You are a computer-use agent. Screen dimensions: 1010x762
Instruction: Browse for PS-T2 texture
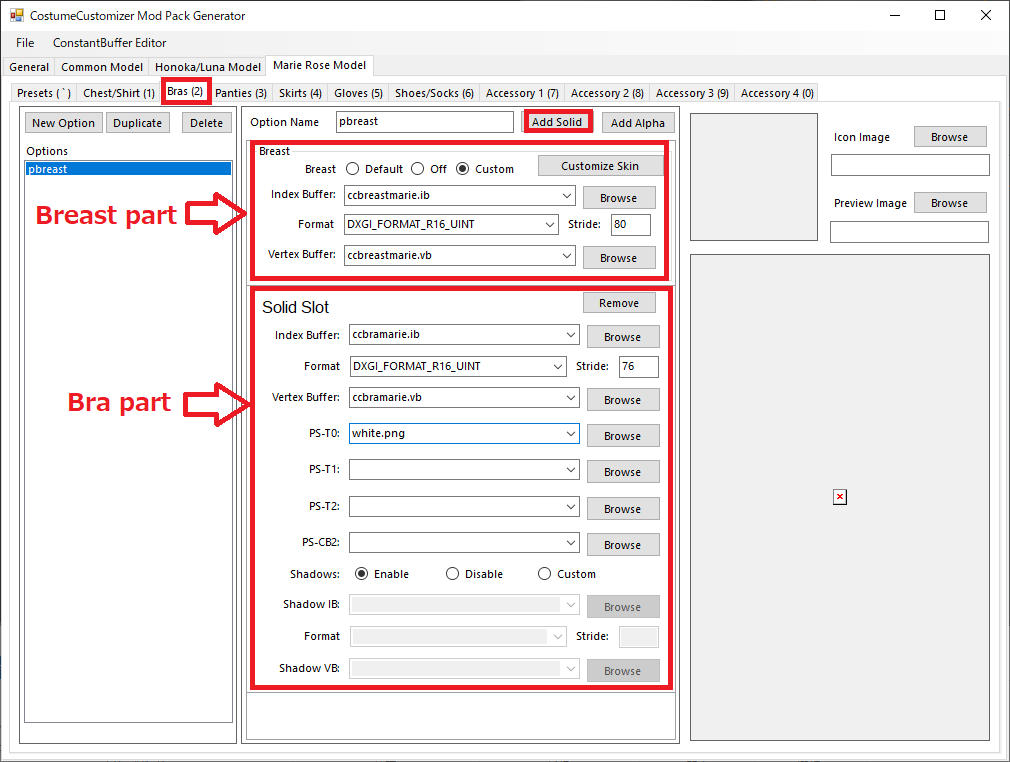[623, 509]
